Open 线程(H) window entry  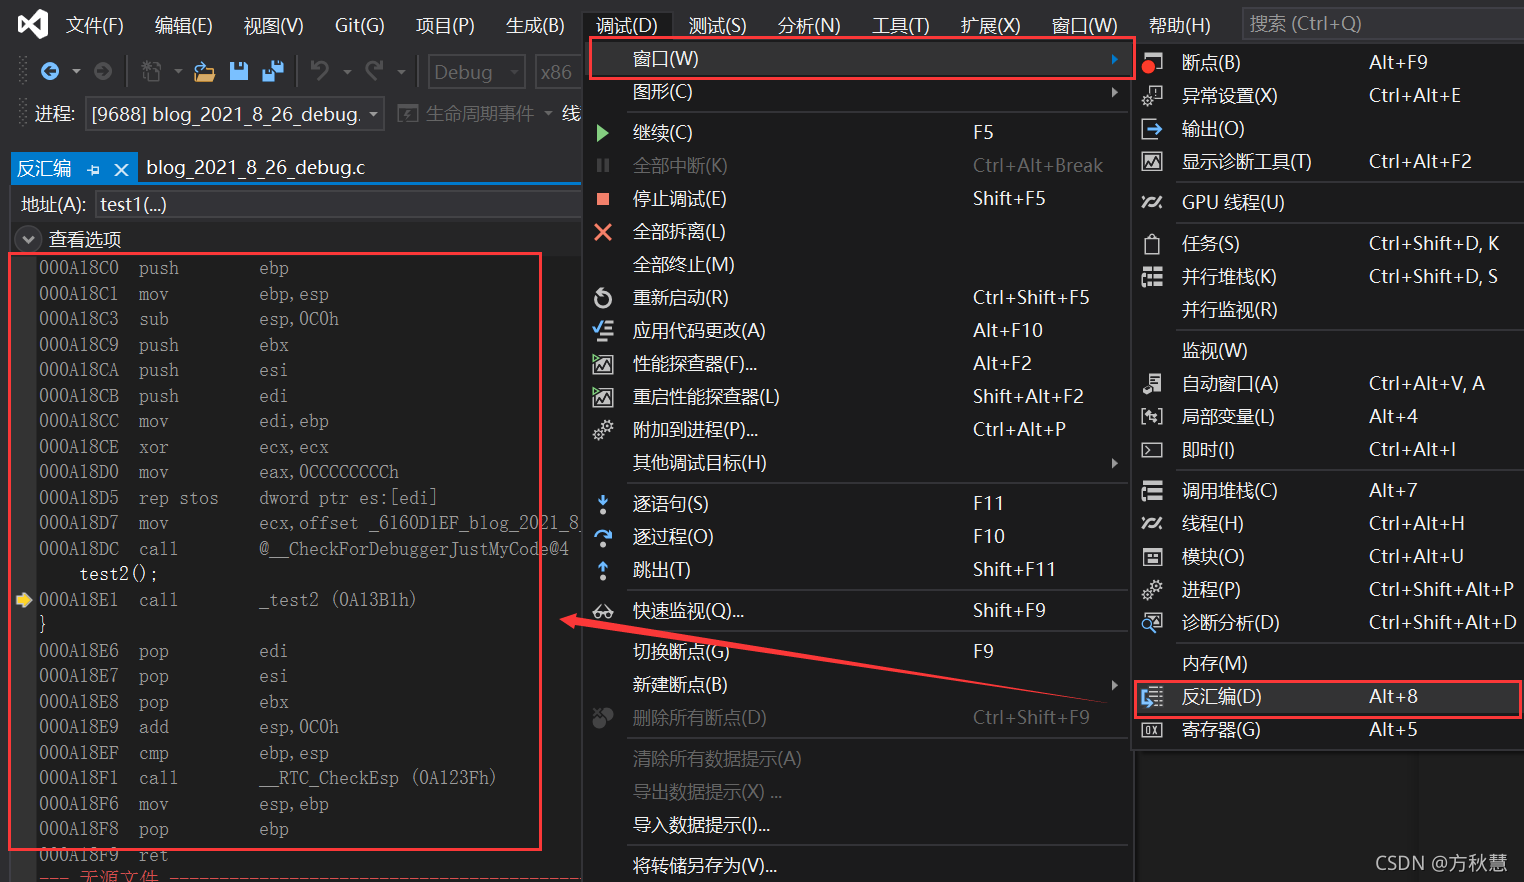(x=1329, y=523)
